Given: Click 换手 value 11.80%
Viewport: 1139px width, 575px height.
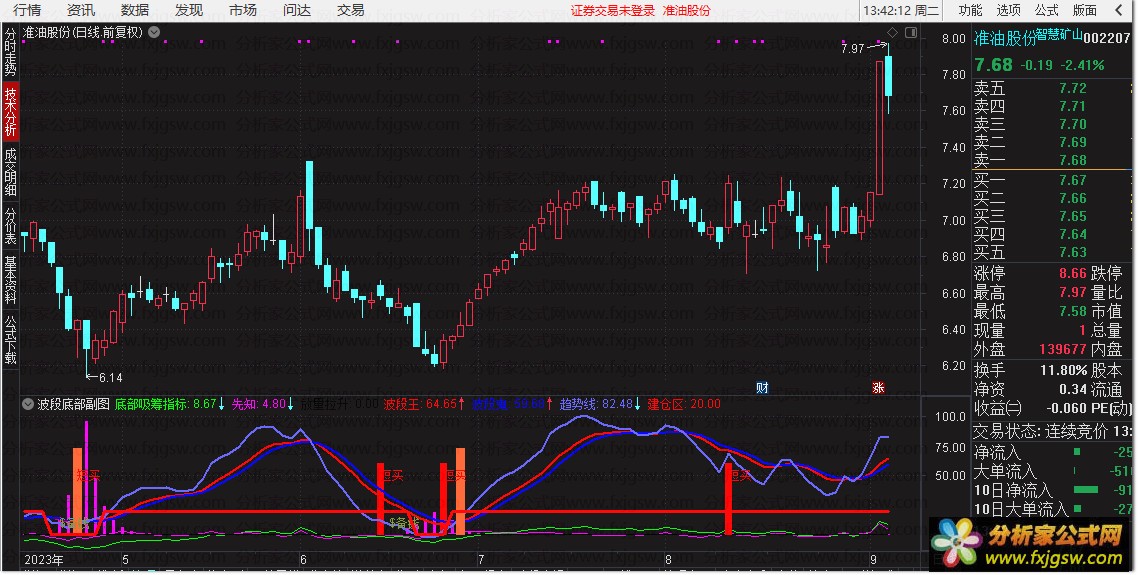Looking at the screenshot, I should coord(1063,370).
